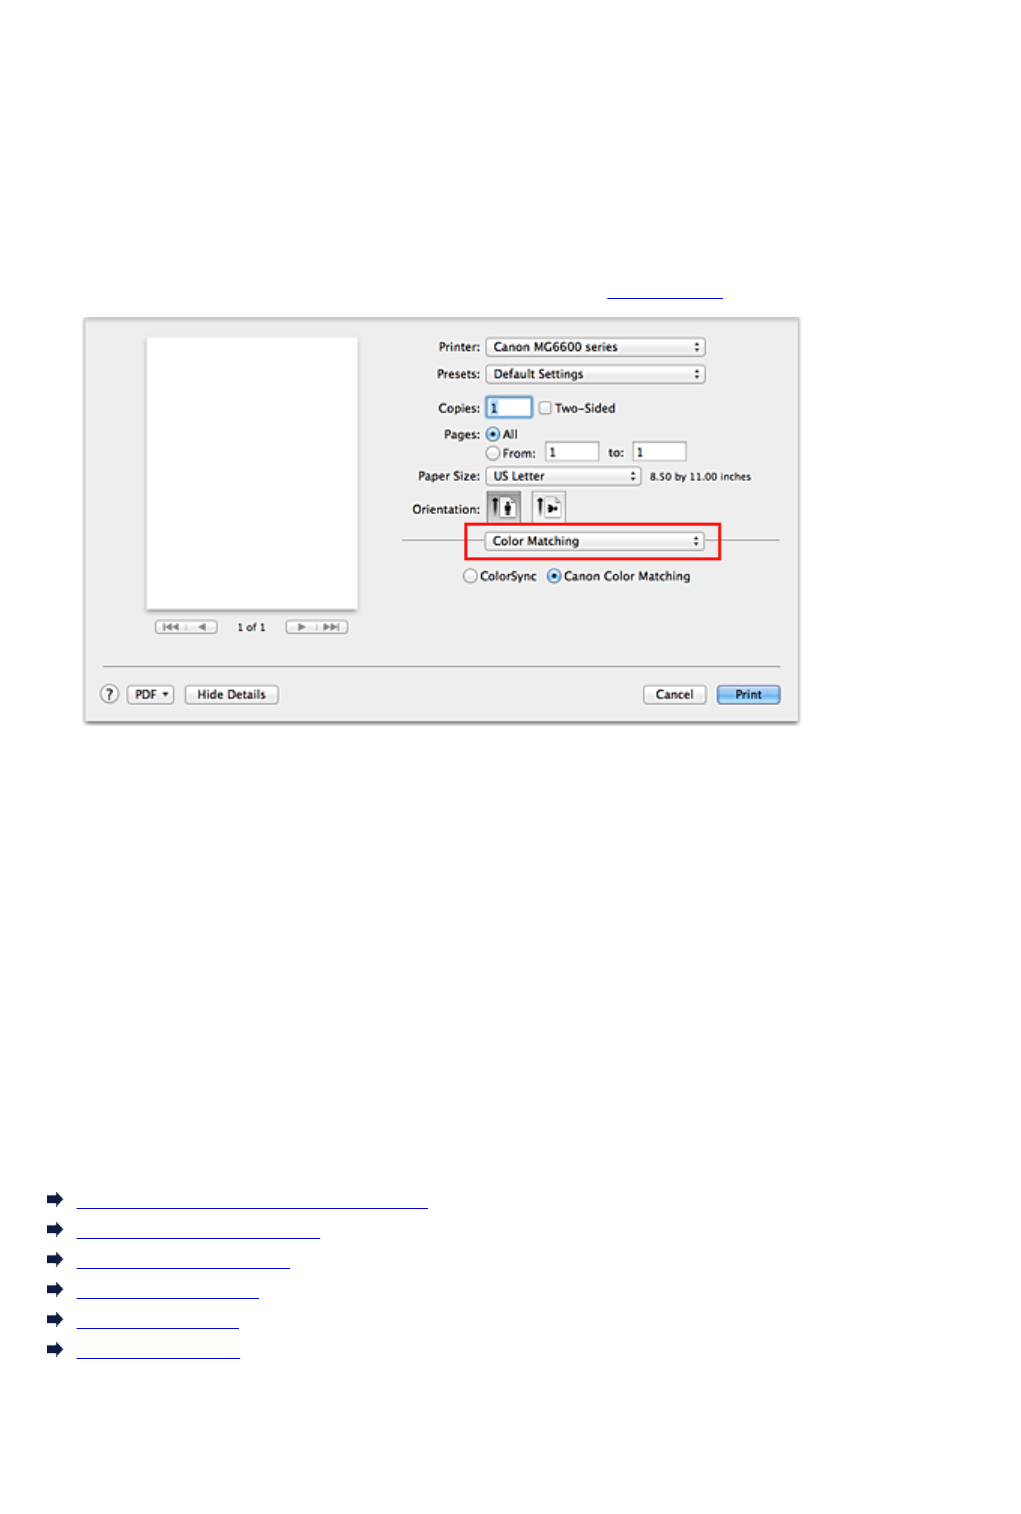Enable the Two-Sided checkbox
Image resolution: width=1021 pixels, height=1514 pixels.
[x=545, y=408]
